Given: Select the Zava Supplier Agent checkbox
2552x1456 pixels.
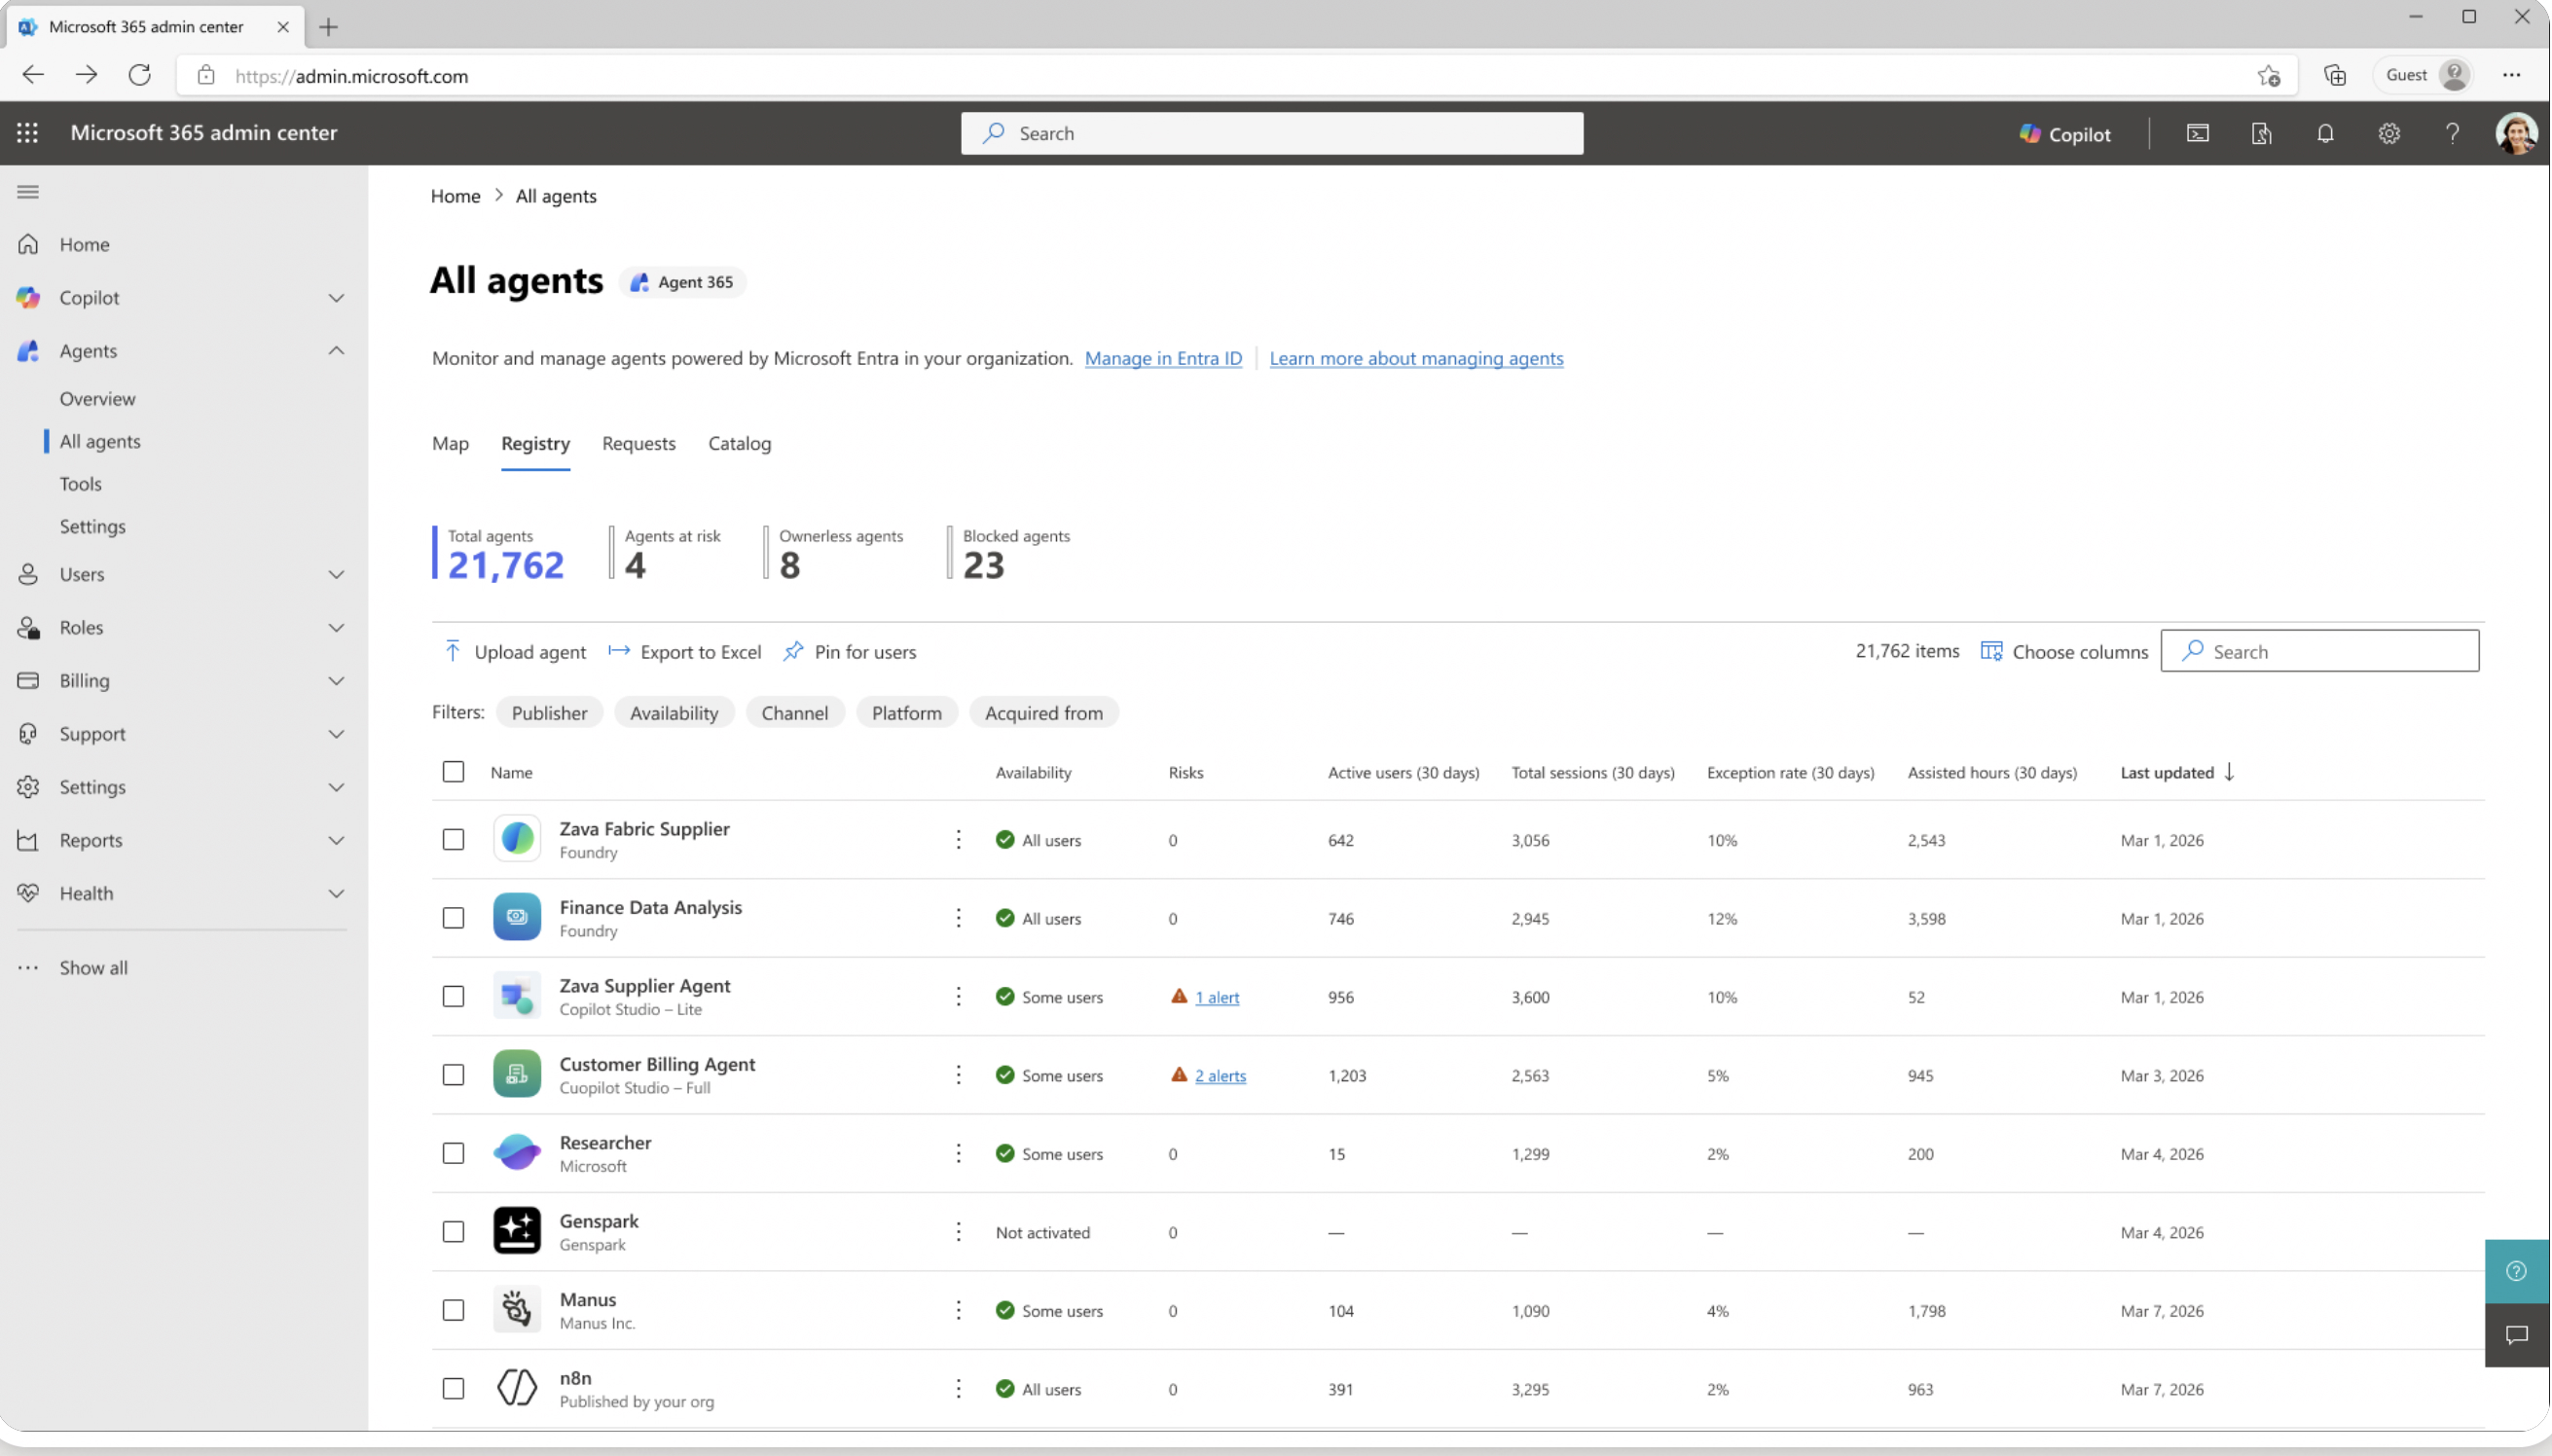Looking at the screenshot, I should (x=453, y=997).
